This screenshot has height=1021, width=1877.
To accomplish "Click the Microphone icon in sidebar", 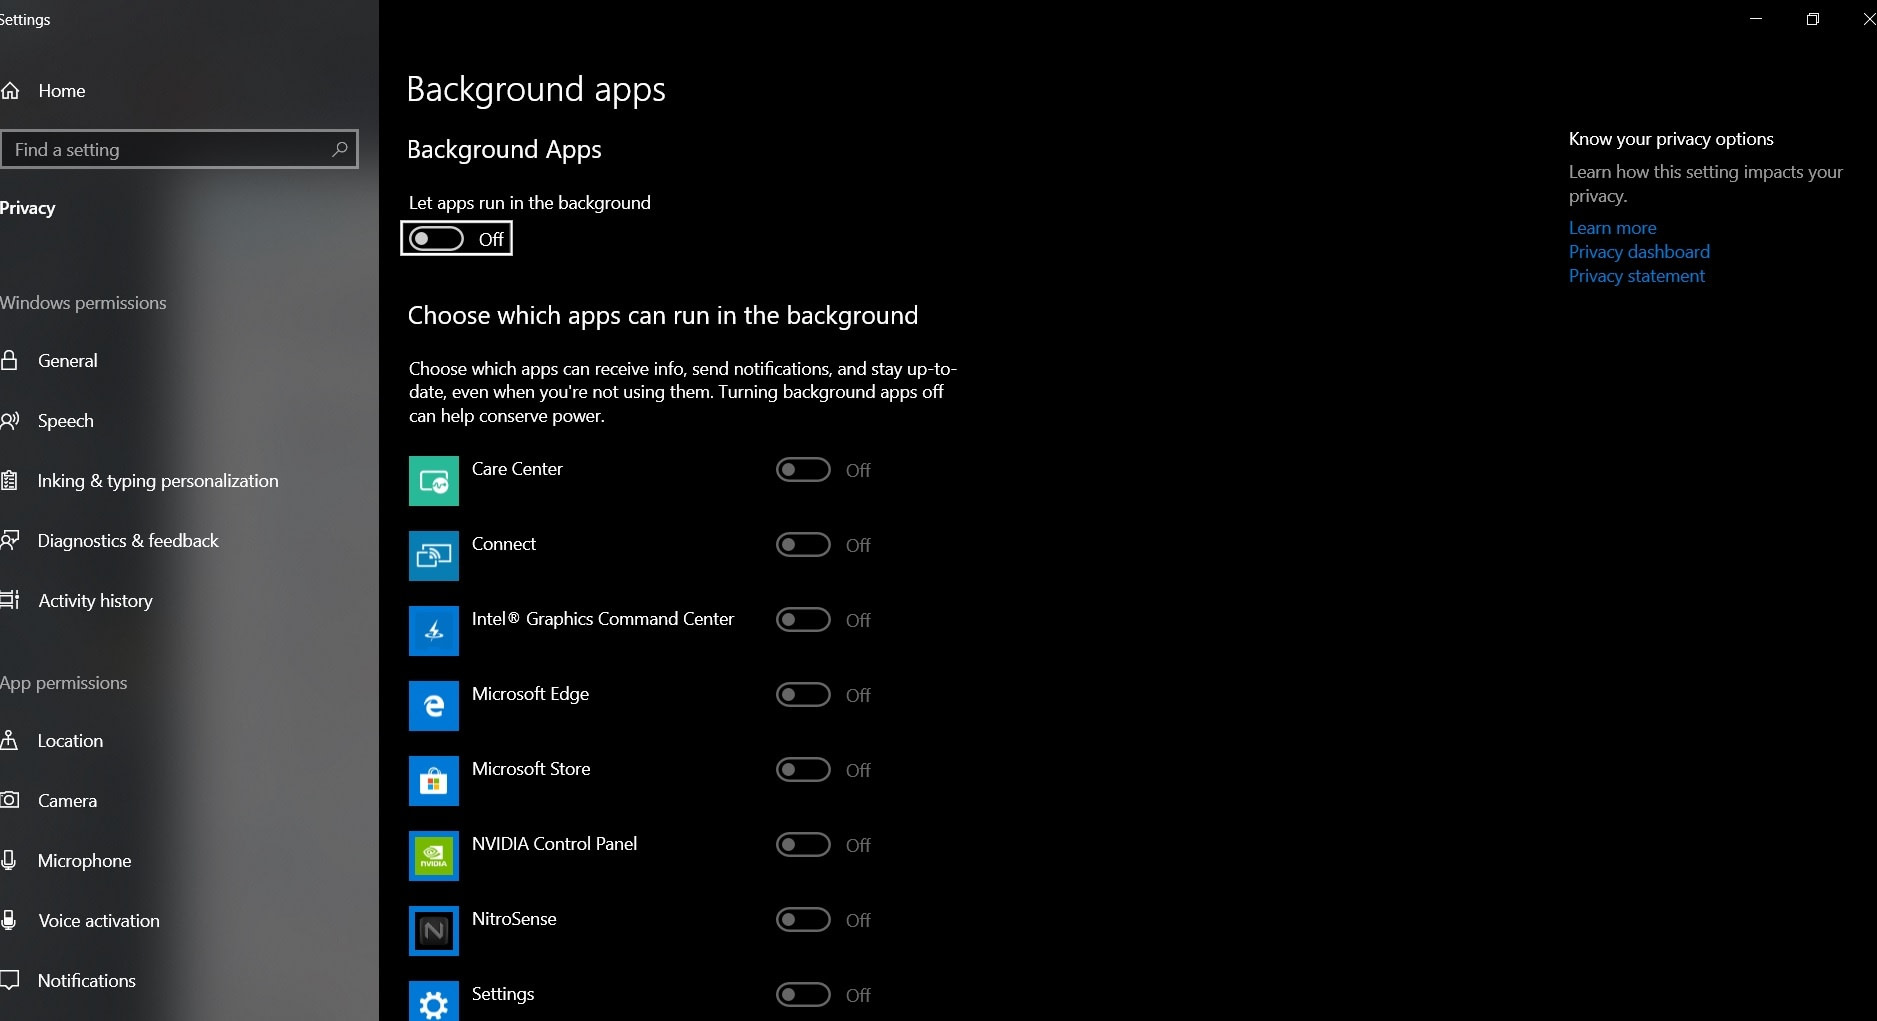I will [x=8, y=860].
